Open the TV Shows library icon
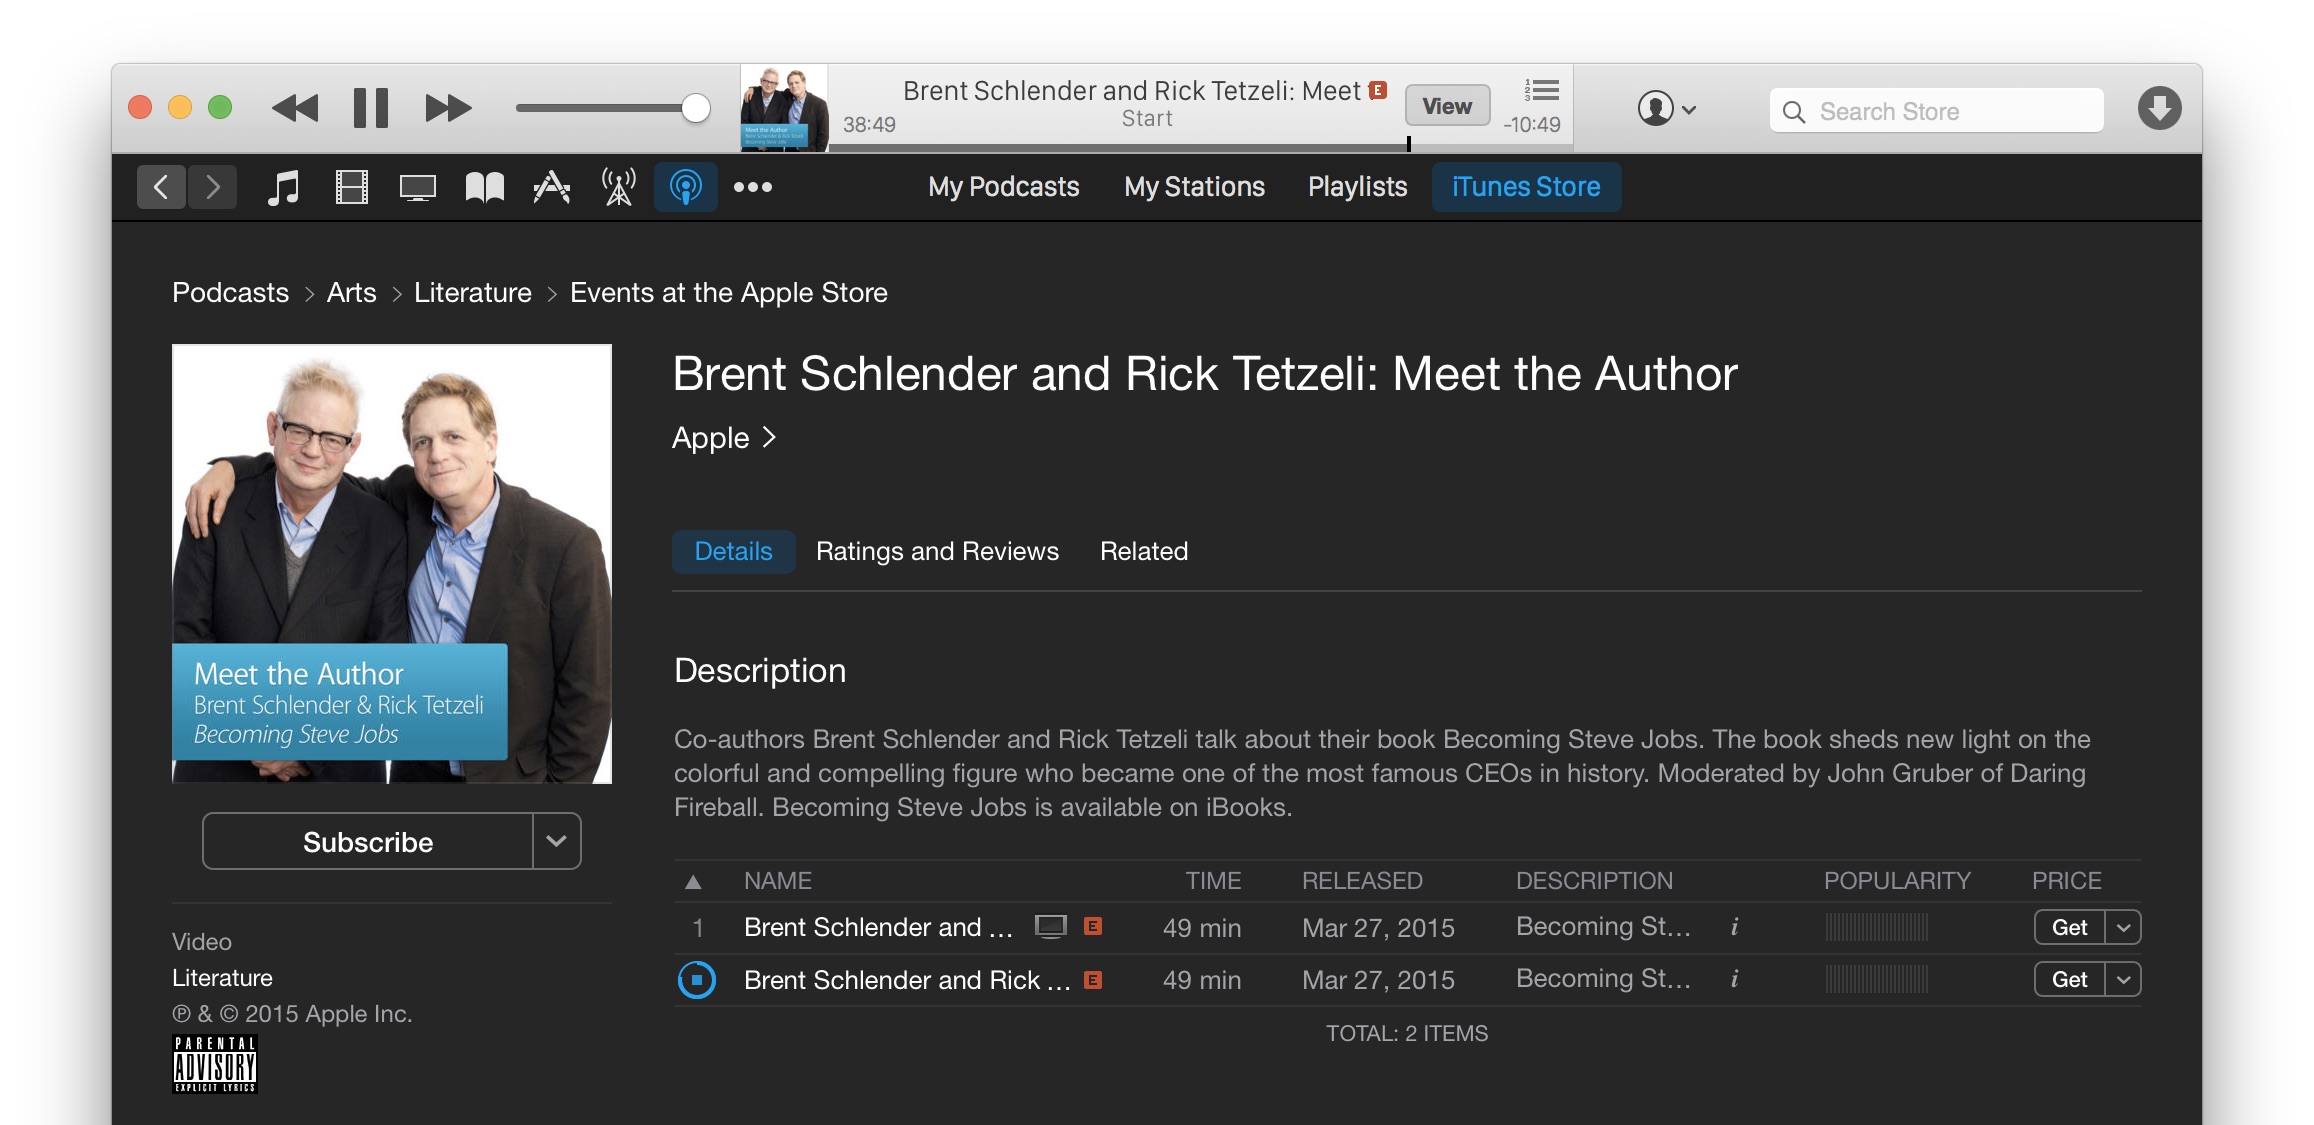 (x=417, y=187)
